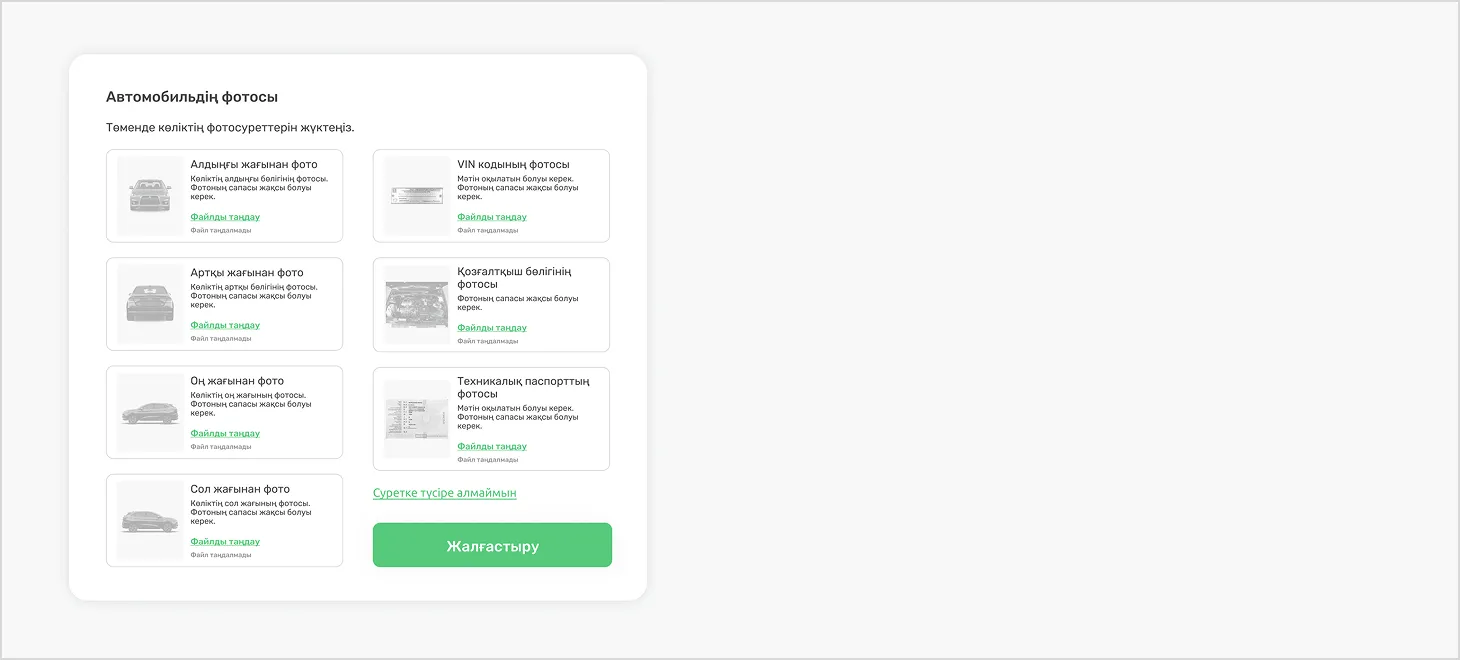Choose file for Қозғалтқыш бөлігінің фотосы

click(x=492, y=328)
